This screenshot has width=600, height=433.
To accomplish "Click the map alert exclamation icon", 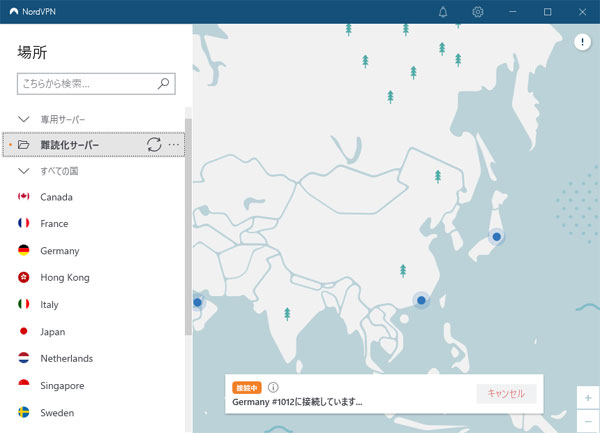I will click(x=582, y=42).
